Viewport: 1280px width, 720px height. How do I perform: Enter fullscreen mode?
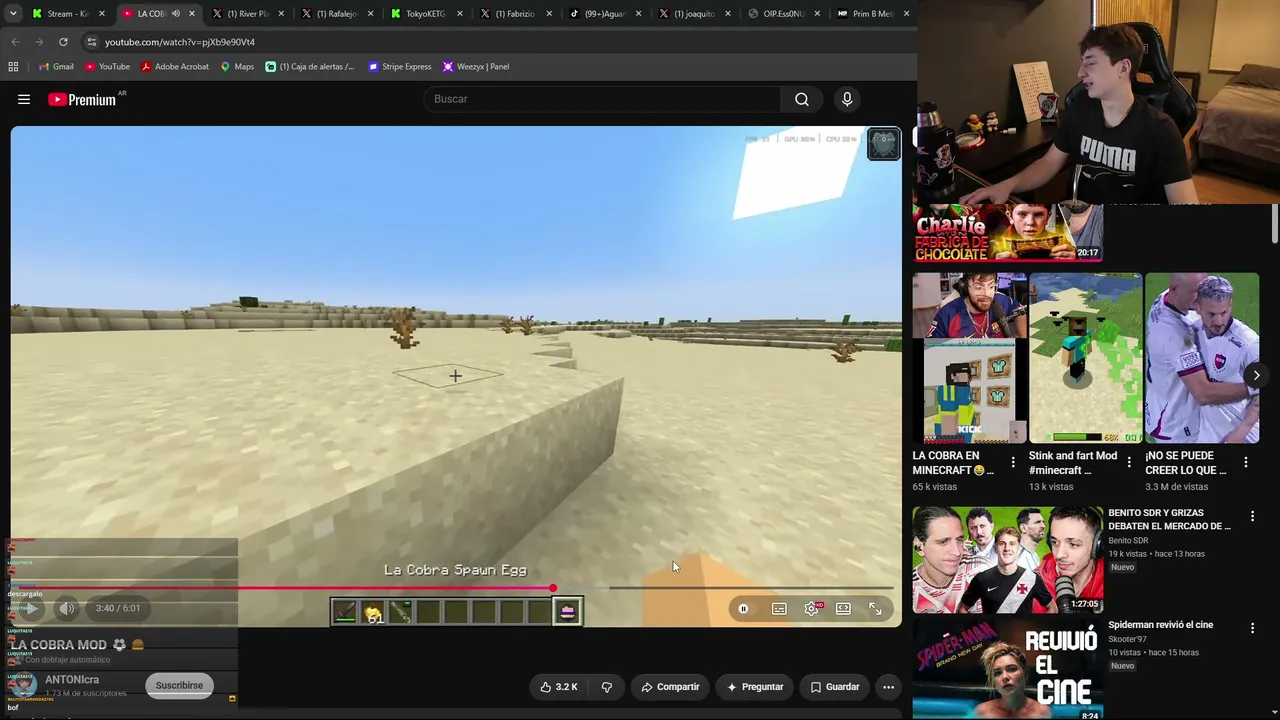coord(875,608)
